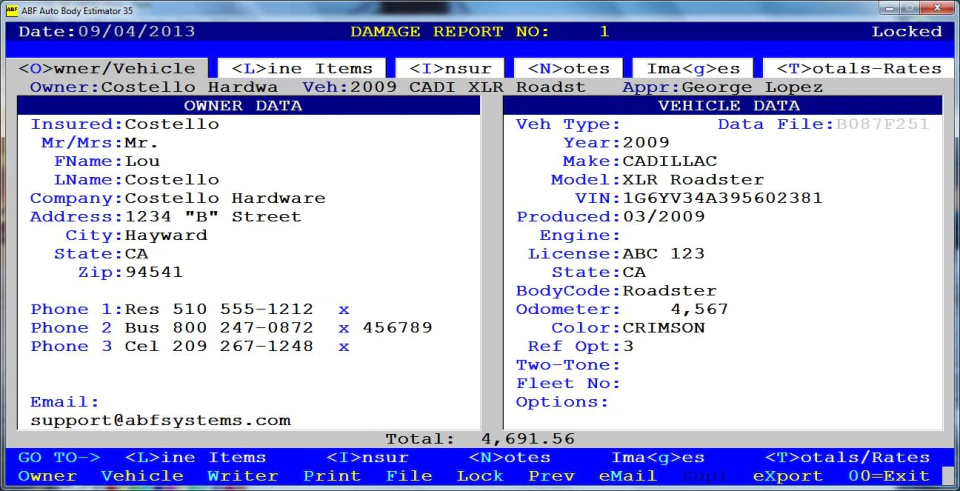Select Prev in the bottom command bar
The image size is (960, 491).
pos(552,476)
